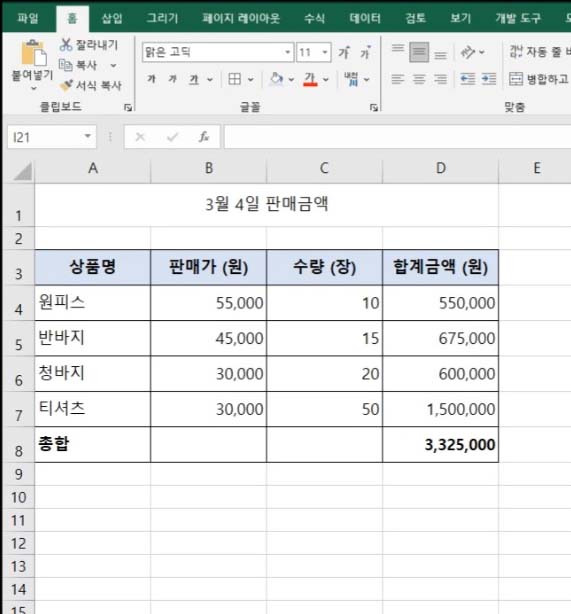Decrease indent
571x614 pixels.
click(x=468, y=79)
